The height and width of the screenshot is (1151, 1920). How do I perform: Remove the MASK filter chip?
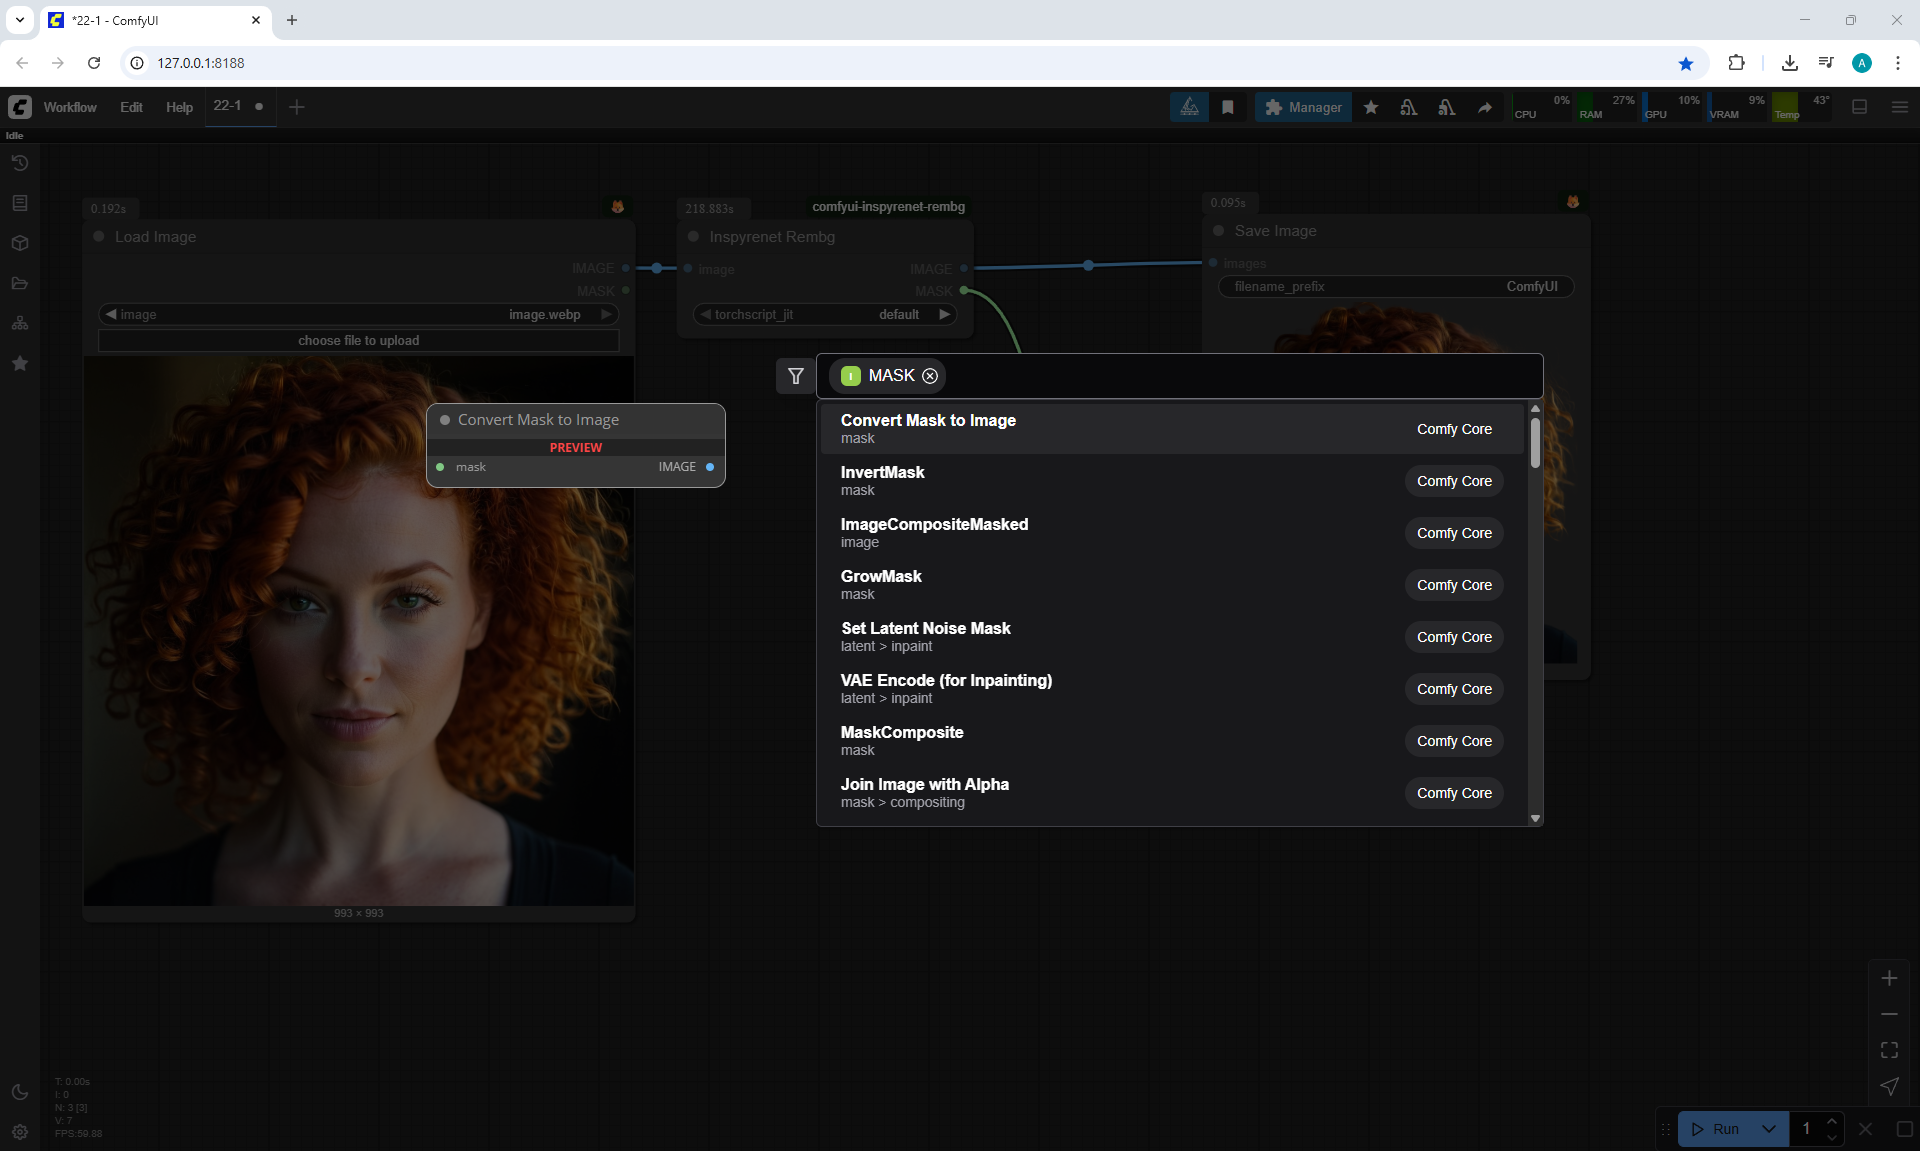930,376
